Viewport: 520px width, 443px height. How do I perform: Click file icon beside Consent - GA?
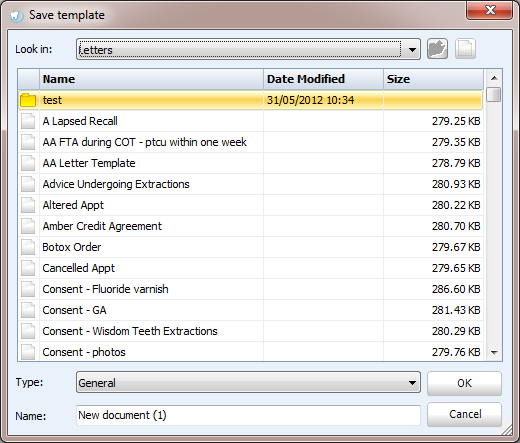click(28, 310)
